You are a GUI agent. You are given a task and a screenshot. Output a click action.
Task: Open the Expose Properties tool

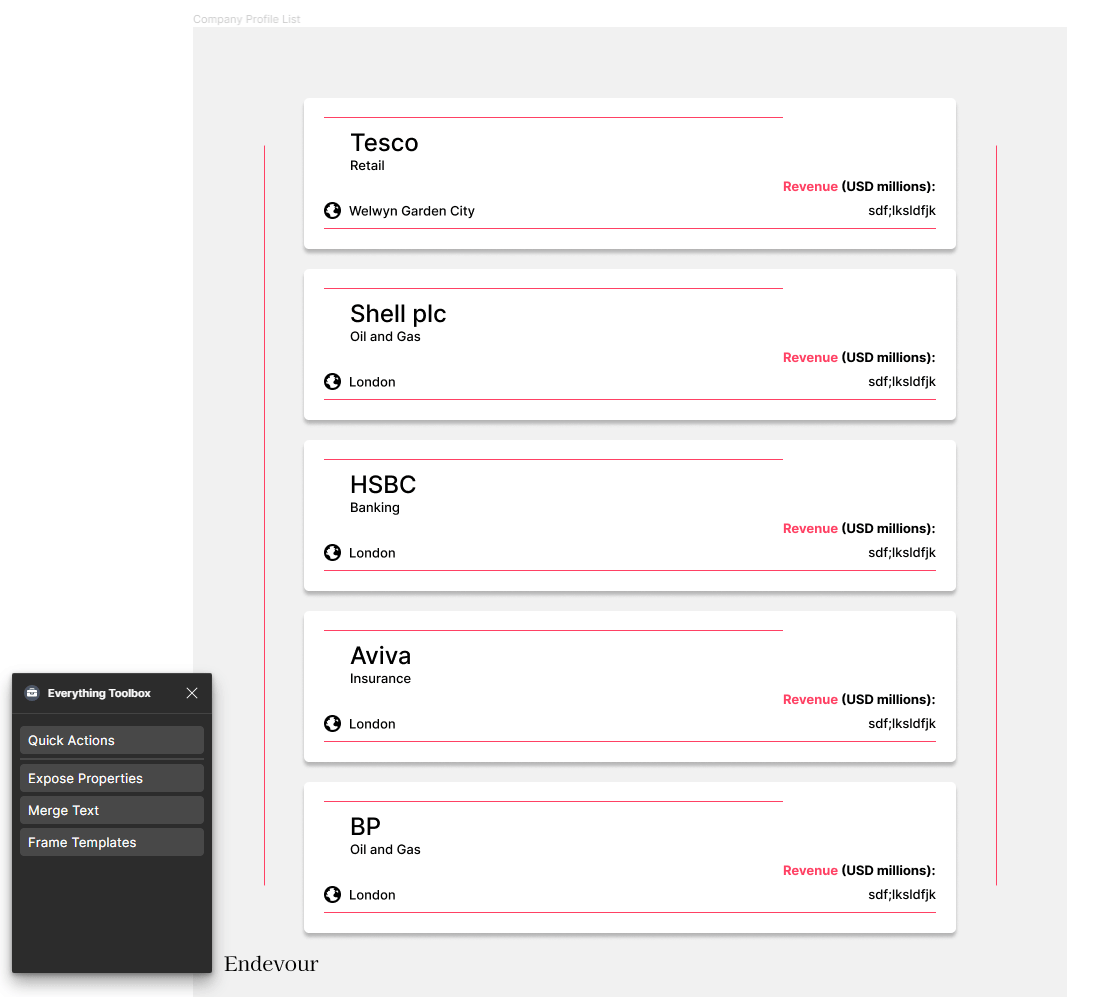(x=112, y=778)
